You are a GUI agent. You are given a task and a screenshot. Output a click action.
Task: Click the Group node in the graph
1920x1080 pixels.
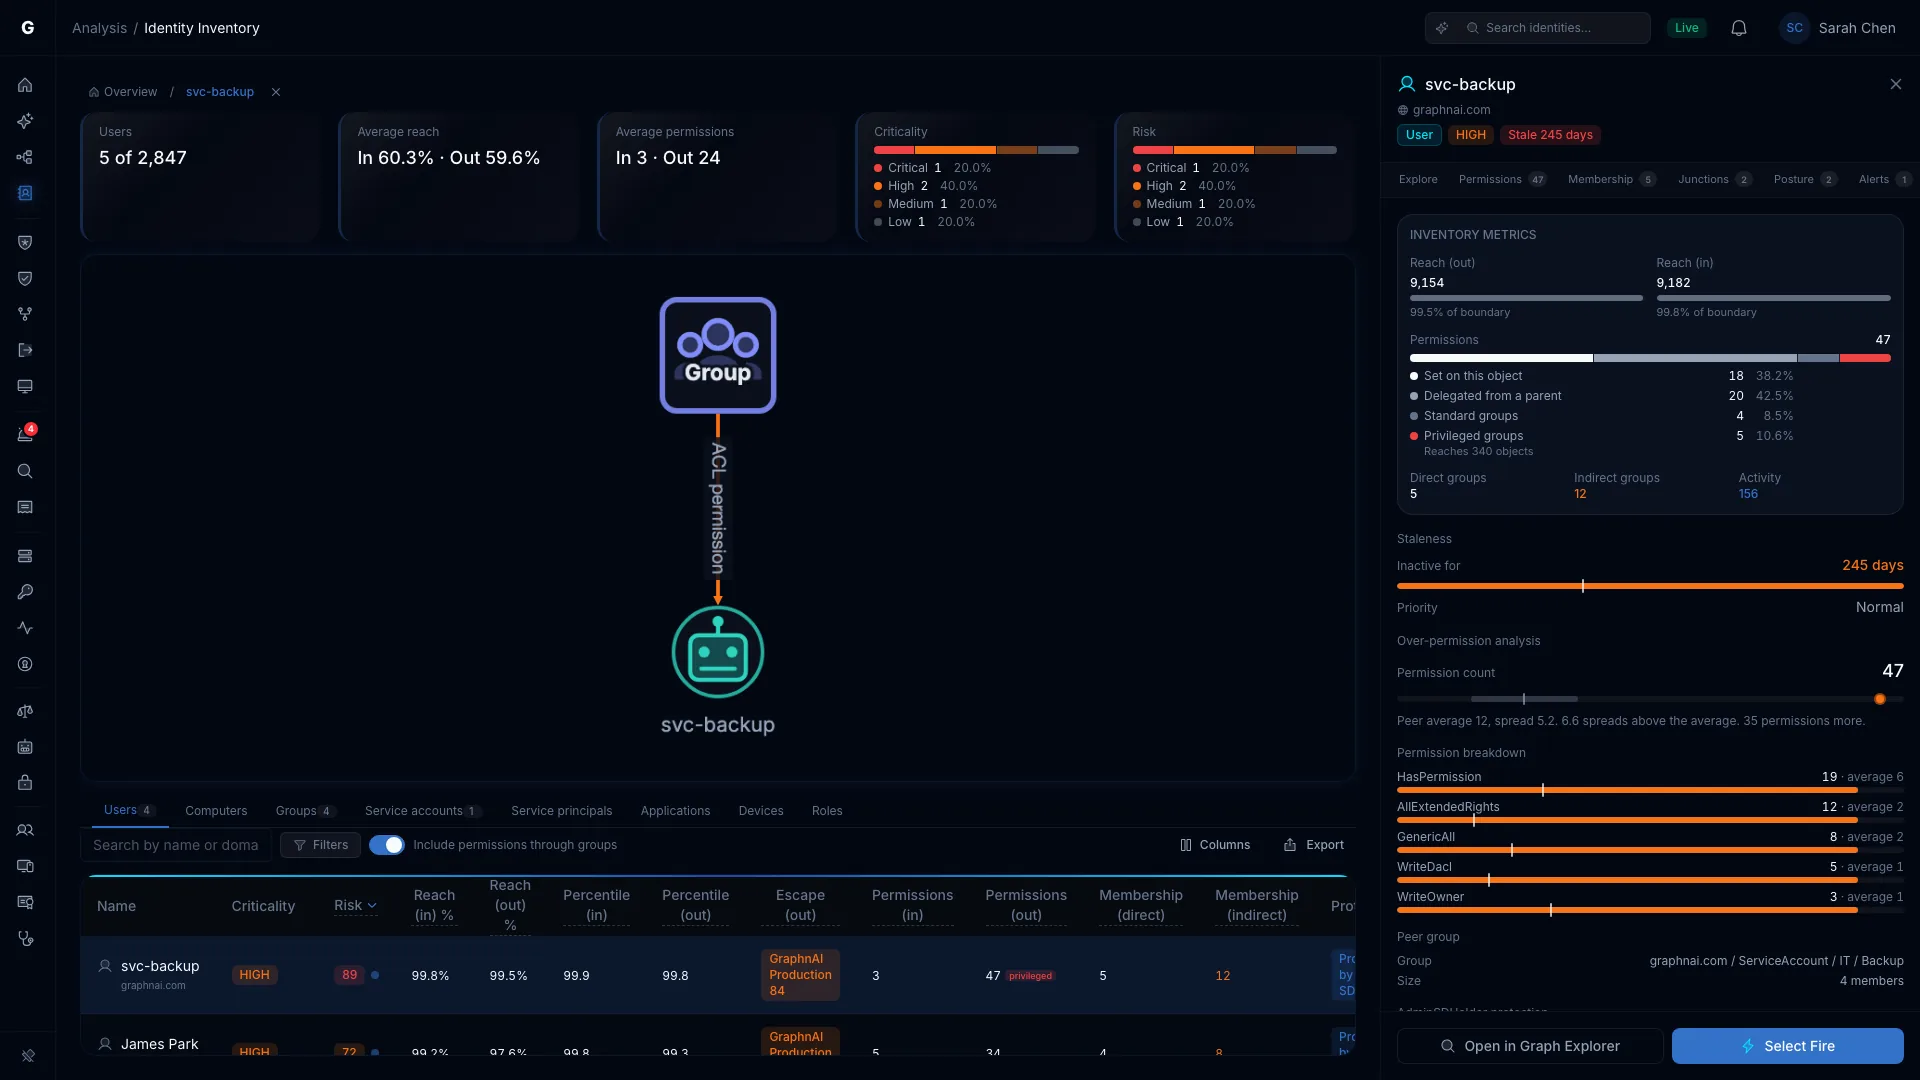click(718, 355)
